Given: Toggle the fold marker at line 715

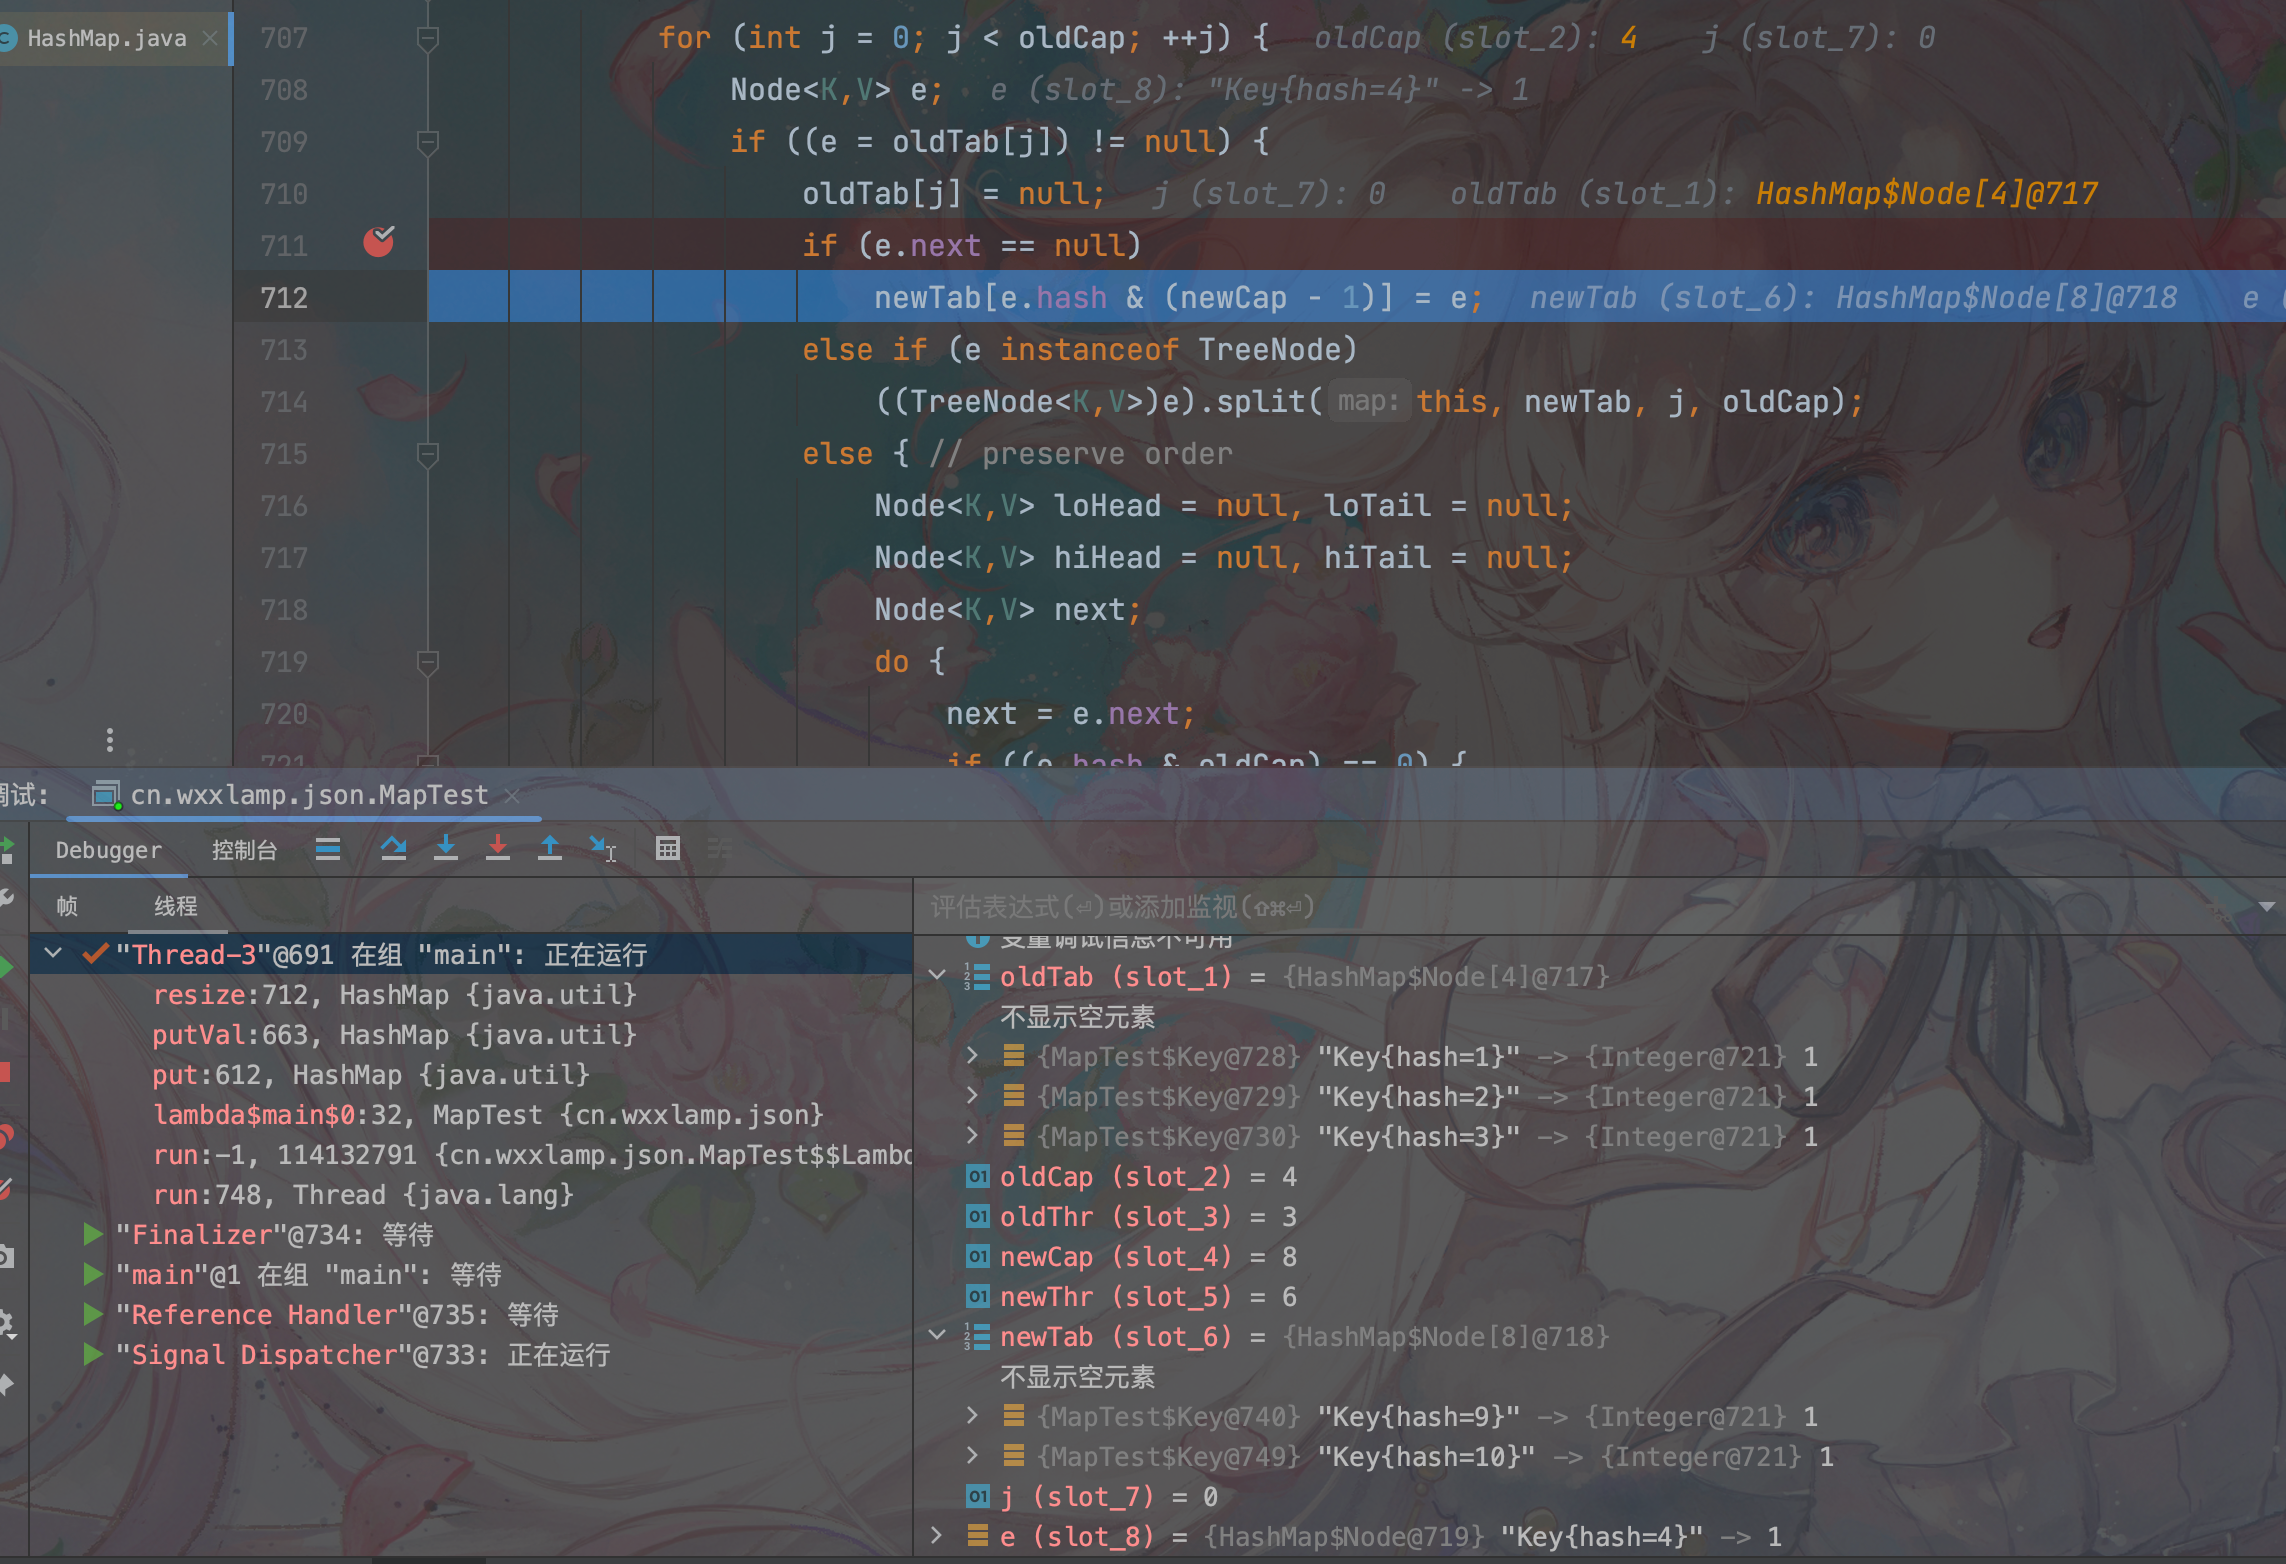Looking at the screenshot, I should [x=428, y=454].
